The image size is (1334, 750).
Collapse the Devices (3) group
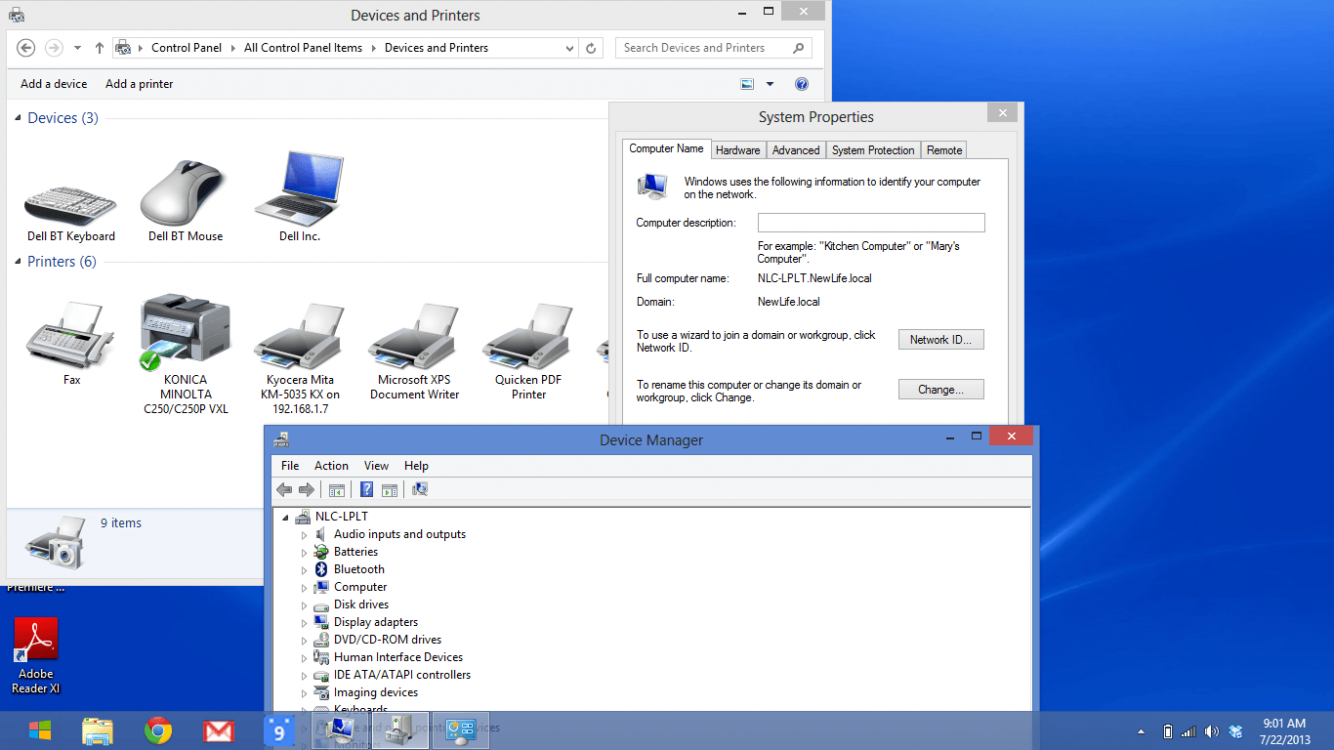point(18,118)
